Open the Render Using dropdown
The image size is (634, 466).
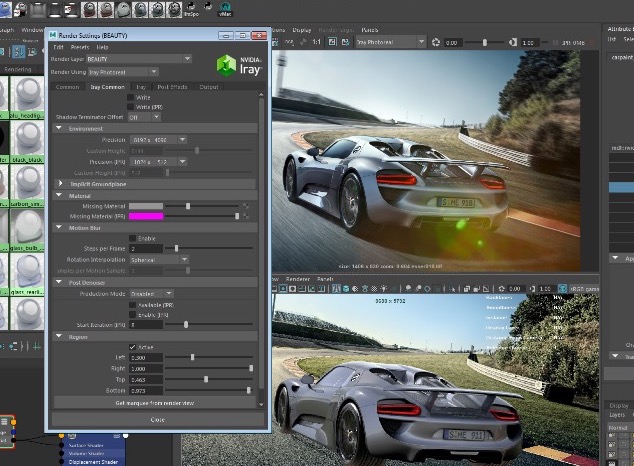click(126, 72)
